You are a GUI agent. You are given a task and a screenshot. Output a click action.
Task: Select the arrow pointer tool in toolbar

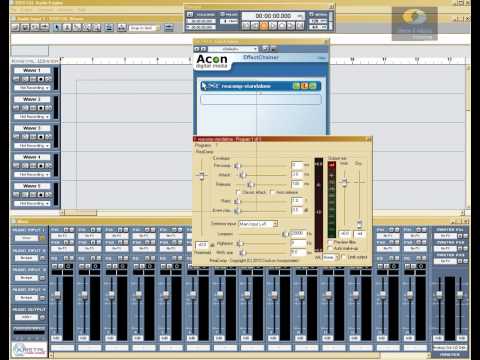(57, 28)
